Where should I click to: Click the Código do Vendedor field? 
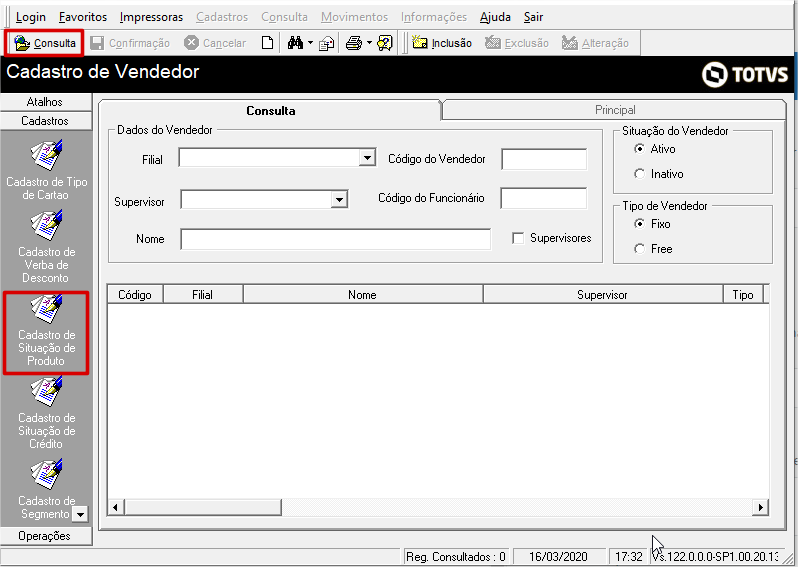click(x=544, y=159)
